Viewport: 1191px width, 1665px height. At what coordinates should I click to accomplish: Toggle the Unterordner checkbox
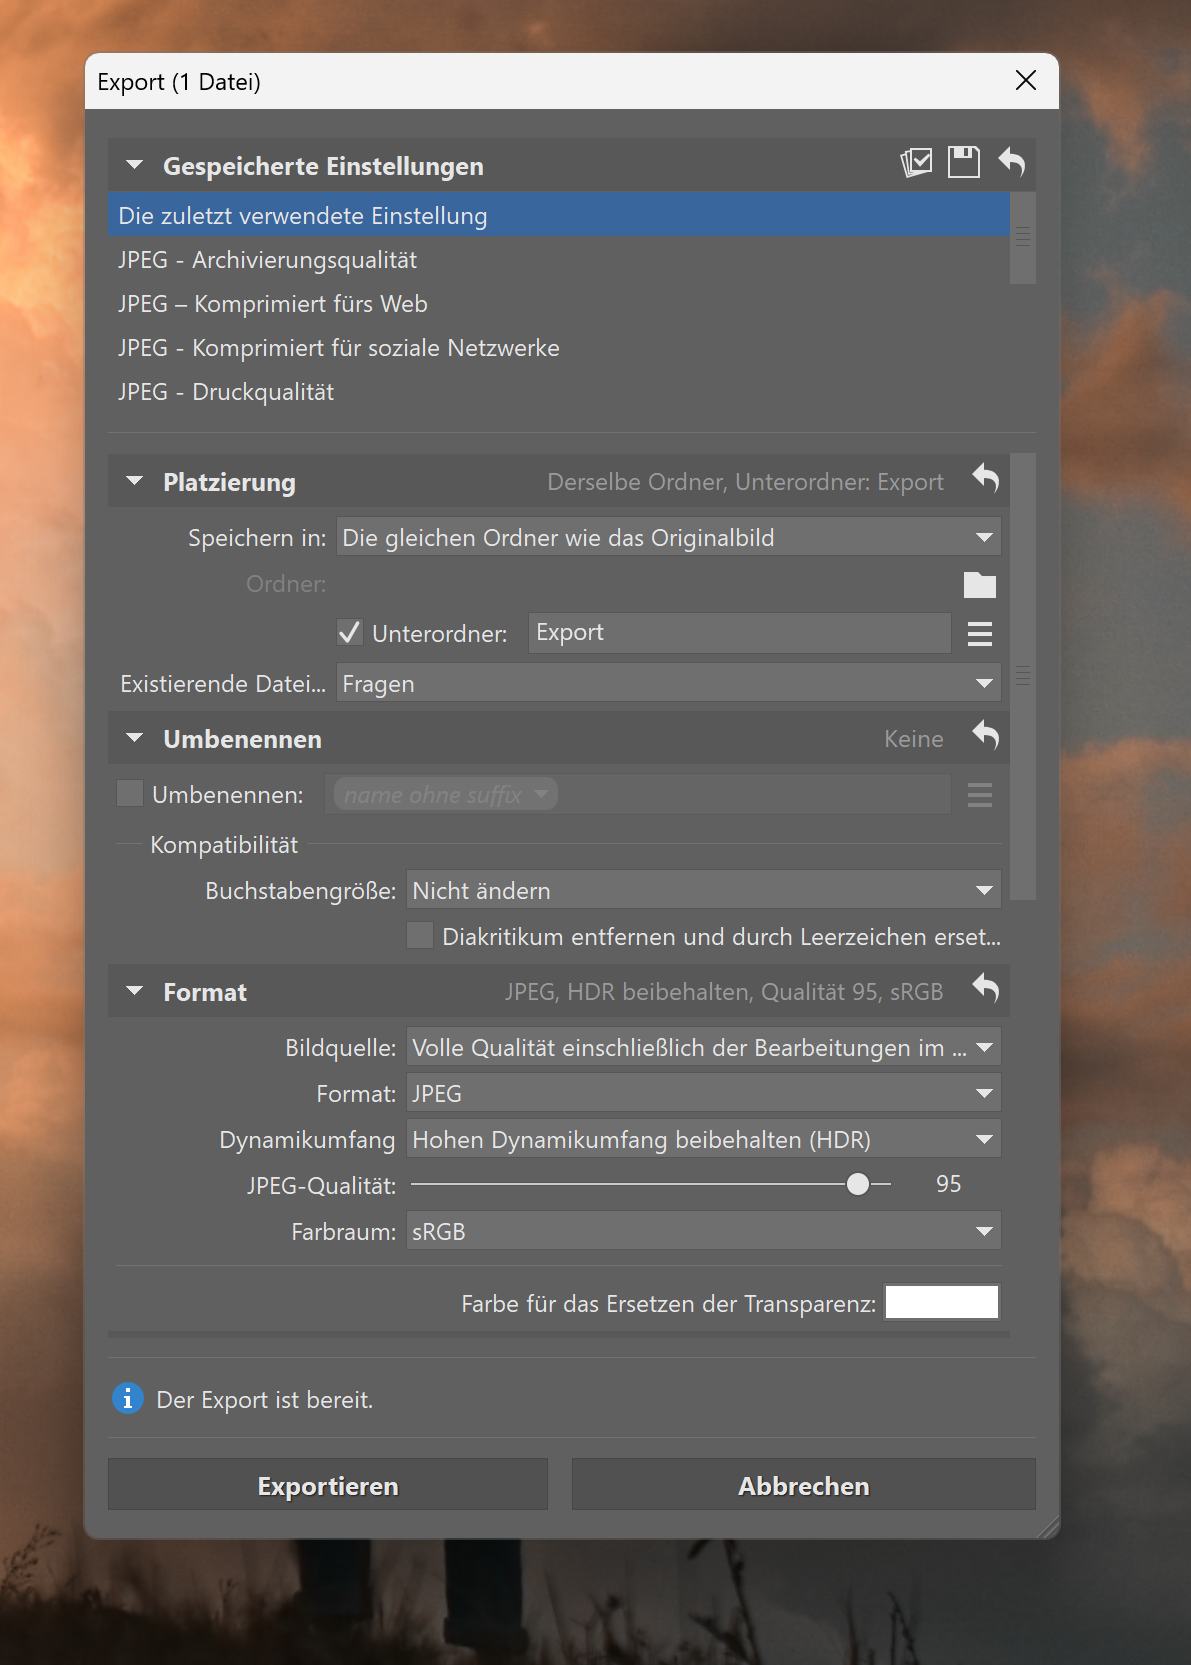click(x=349, y=632)
